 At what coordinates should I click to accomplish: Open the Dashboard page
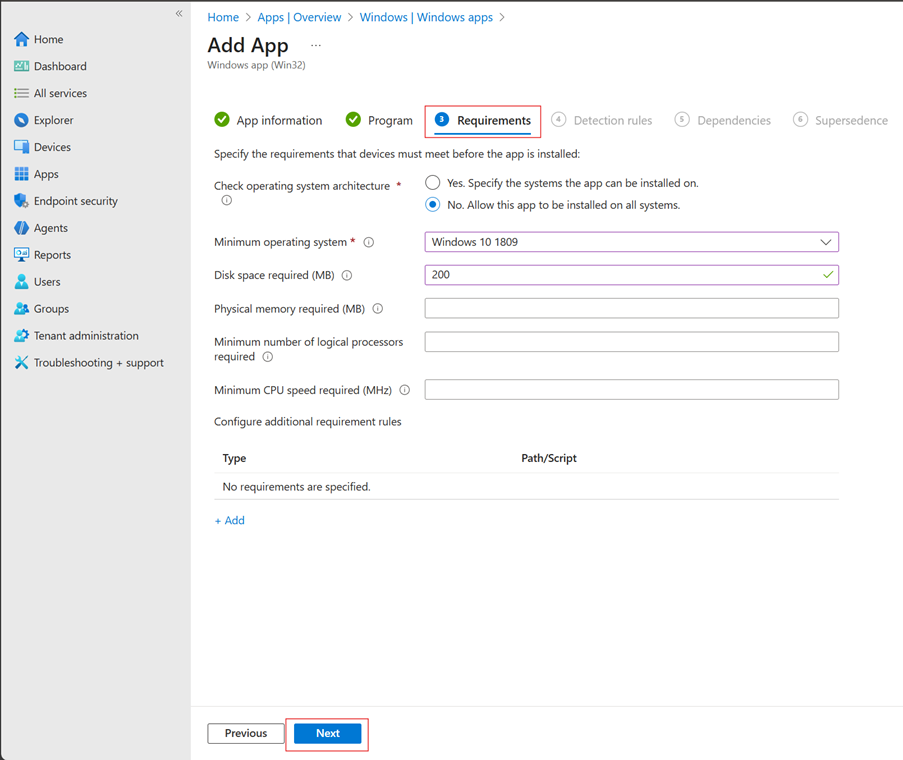pyautogui.click(x=58, y=66)
